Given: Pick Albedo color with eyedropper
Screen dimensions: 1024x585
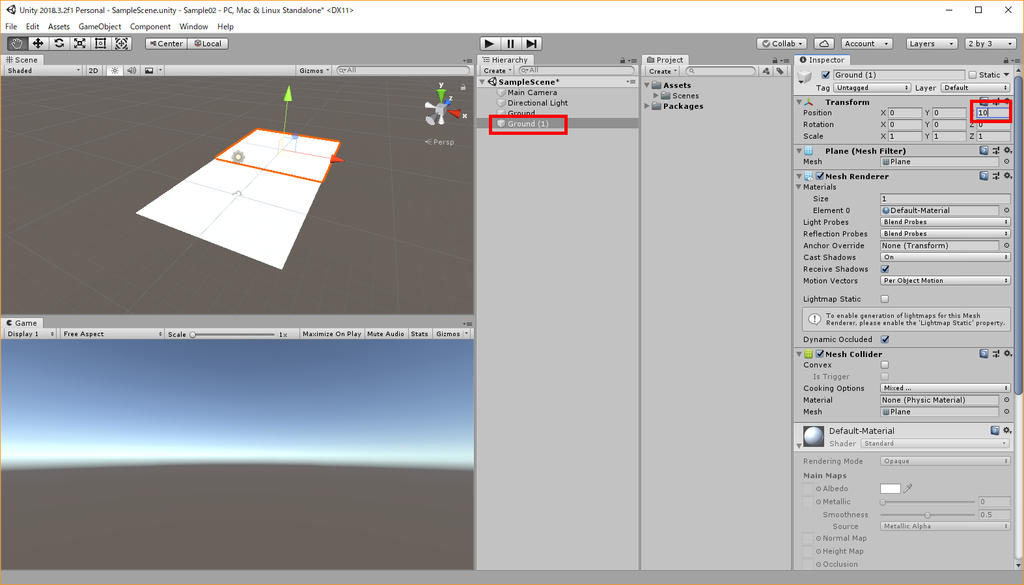Looking at the screenshot, I should tap(908, 488).
